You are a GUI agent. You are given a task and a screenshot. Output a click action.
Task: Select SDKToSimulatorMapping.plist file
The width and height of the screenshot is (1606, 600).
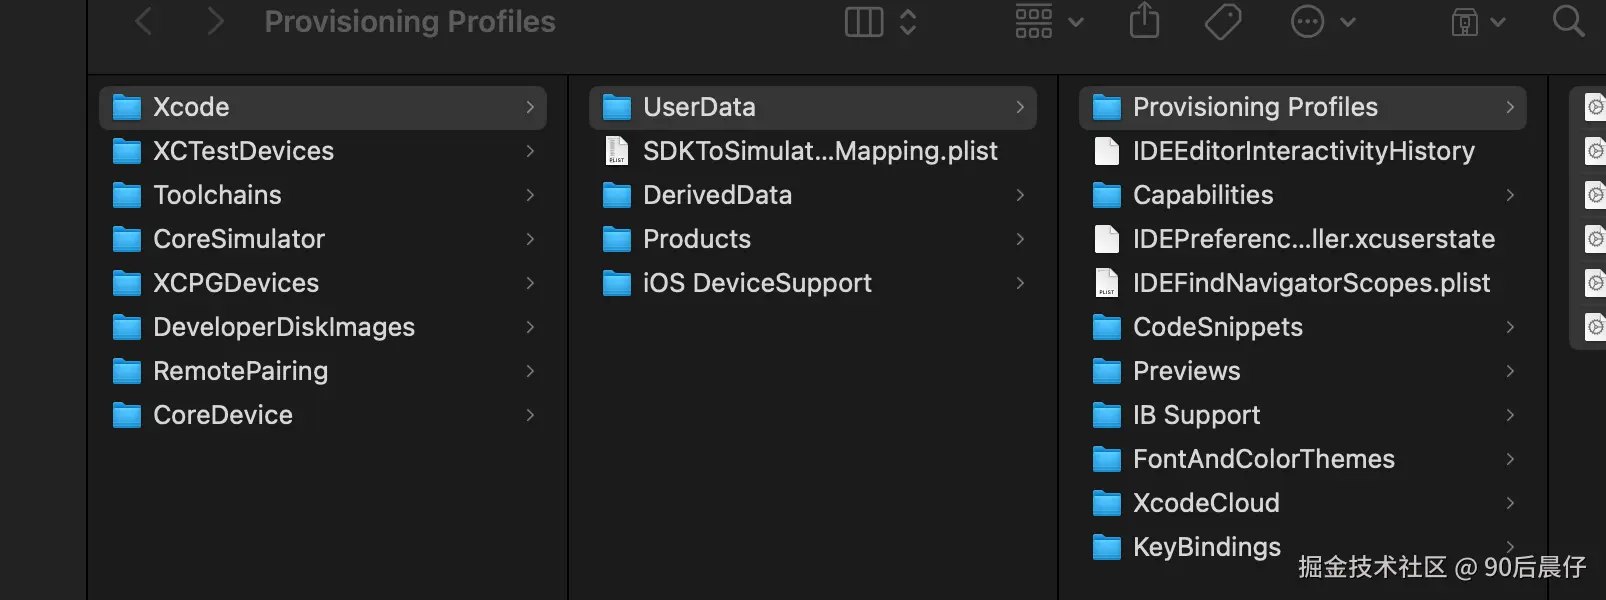click(x=819, y=151)
